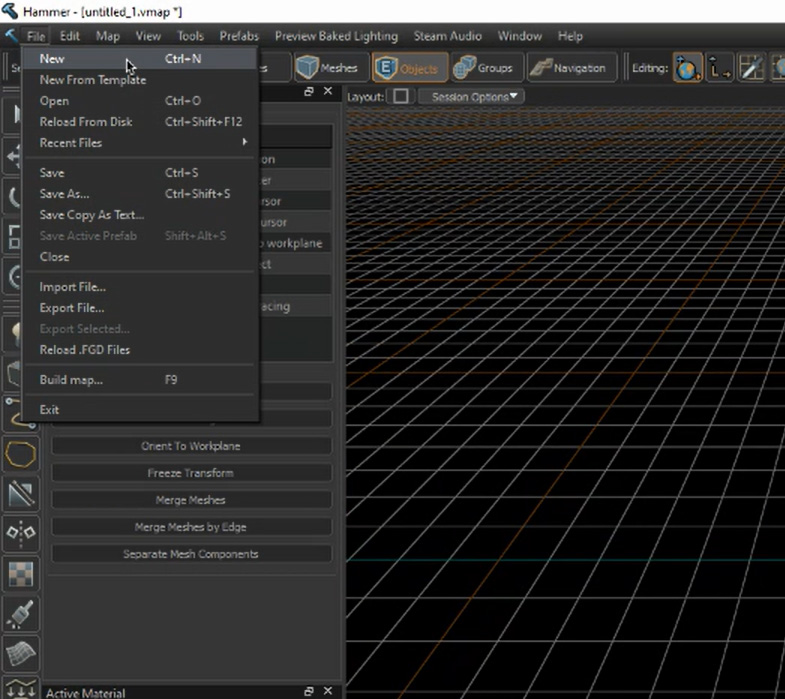This screenshot has width=785, height=699.
Task: Float the Active Material panel
Action: coord(309,691)
